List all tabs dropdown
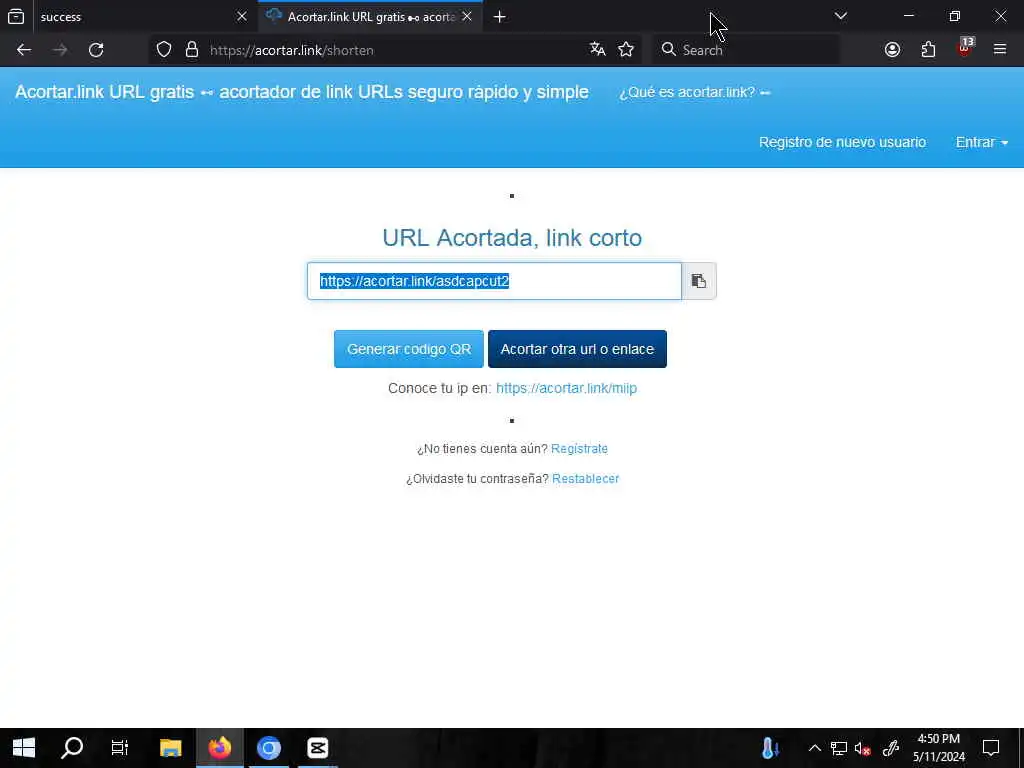 (841, 16)
